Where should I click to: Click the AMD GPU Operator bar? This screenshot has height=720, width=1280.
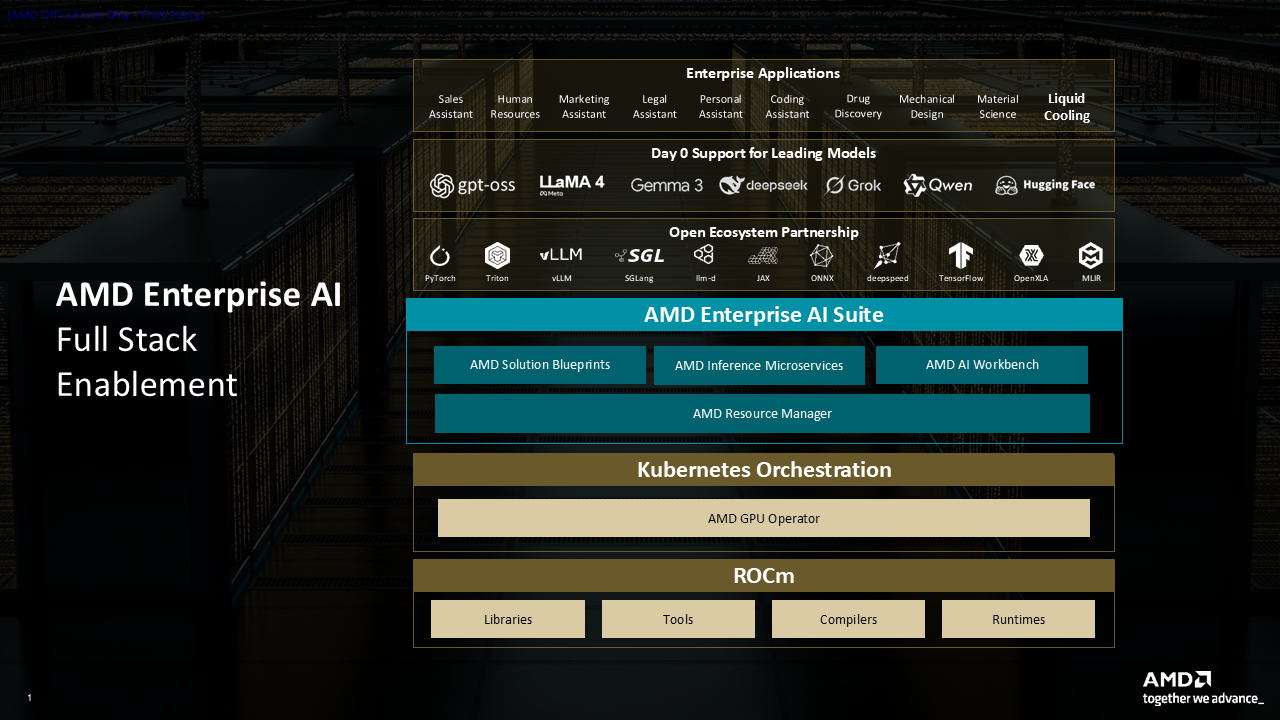click(x=763, y=518)
